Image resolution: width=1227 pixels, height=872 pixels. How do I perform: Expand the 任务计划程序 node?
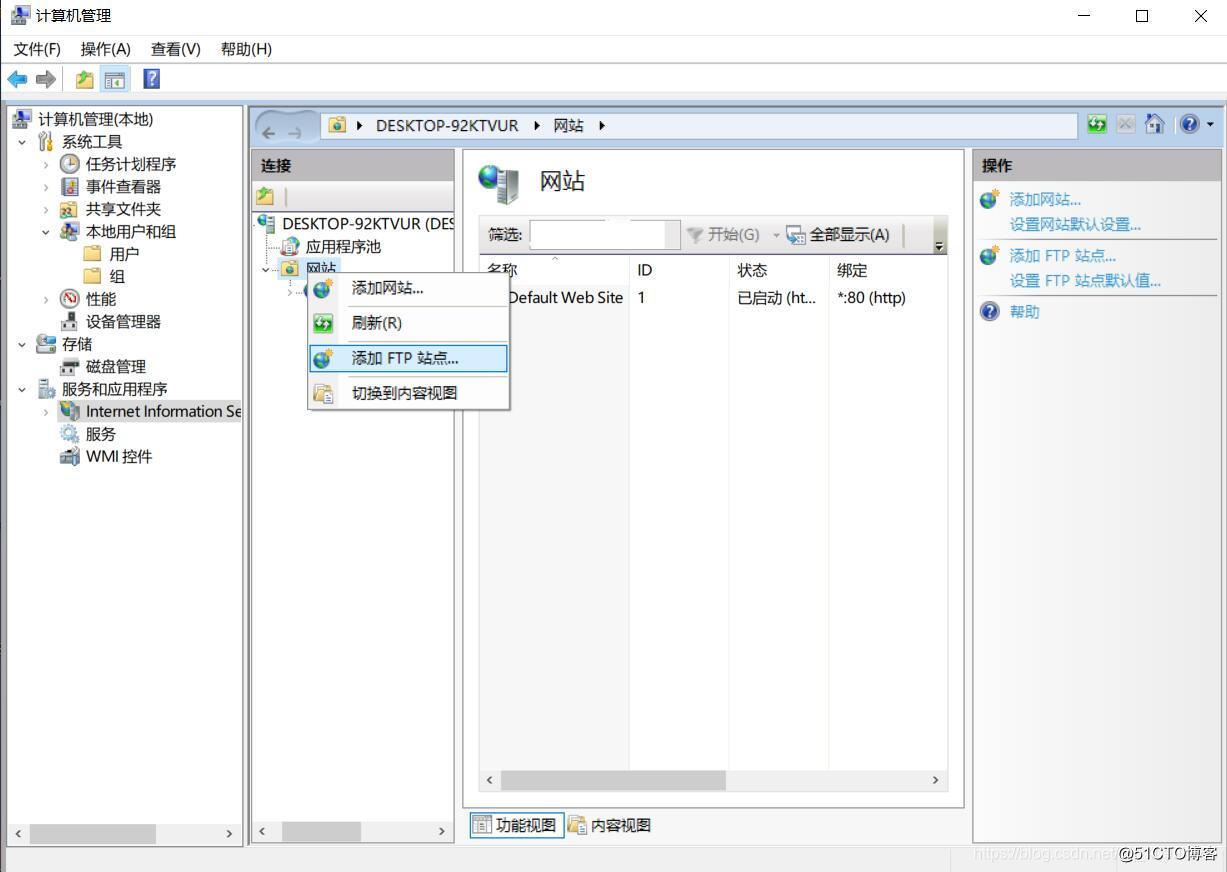pos(46,164)
